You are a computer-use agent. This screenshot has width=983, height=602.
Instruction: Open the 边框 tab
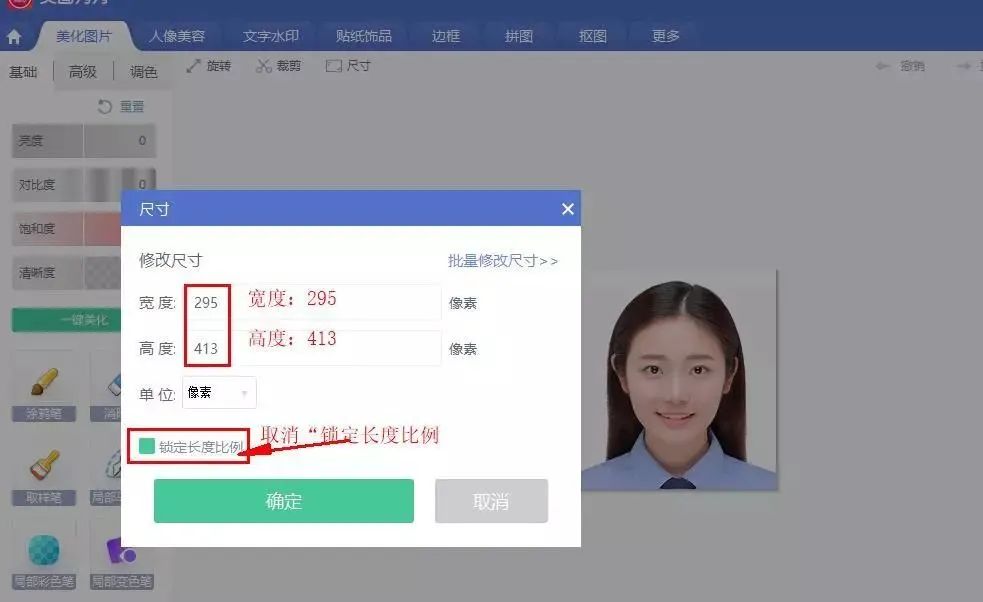(x=446, y=36)
